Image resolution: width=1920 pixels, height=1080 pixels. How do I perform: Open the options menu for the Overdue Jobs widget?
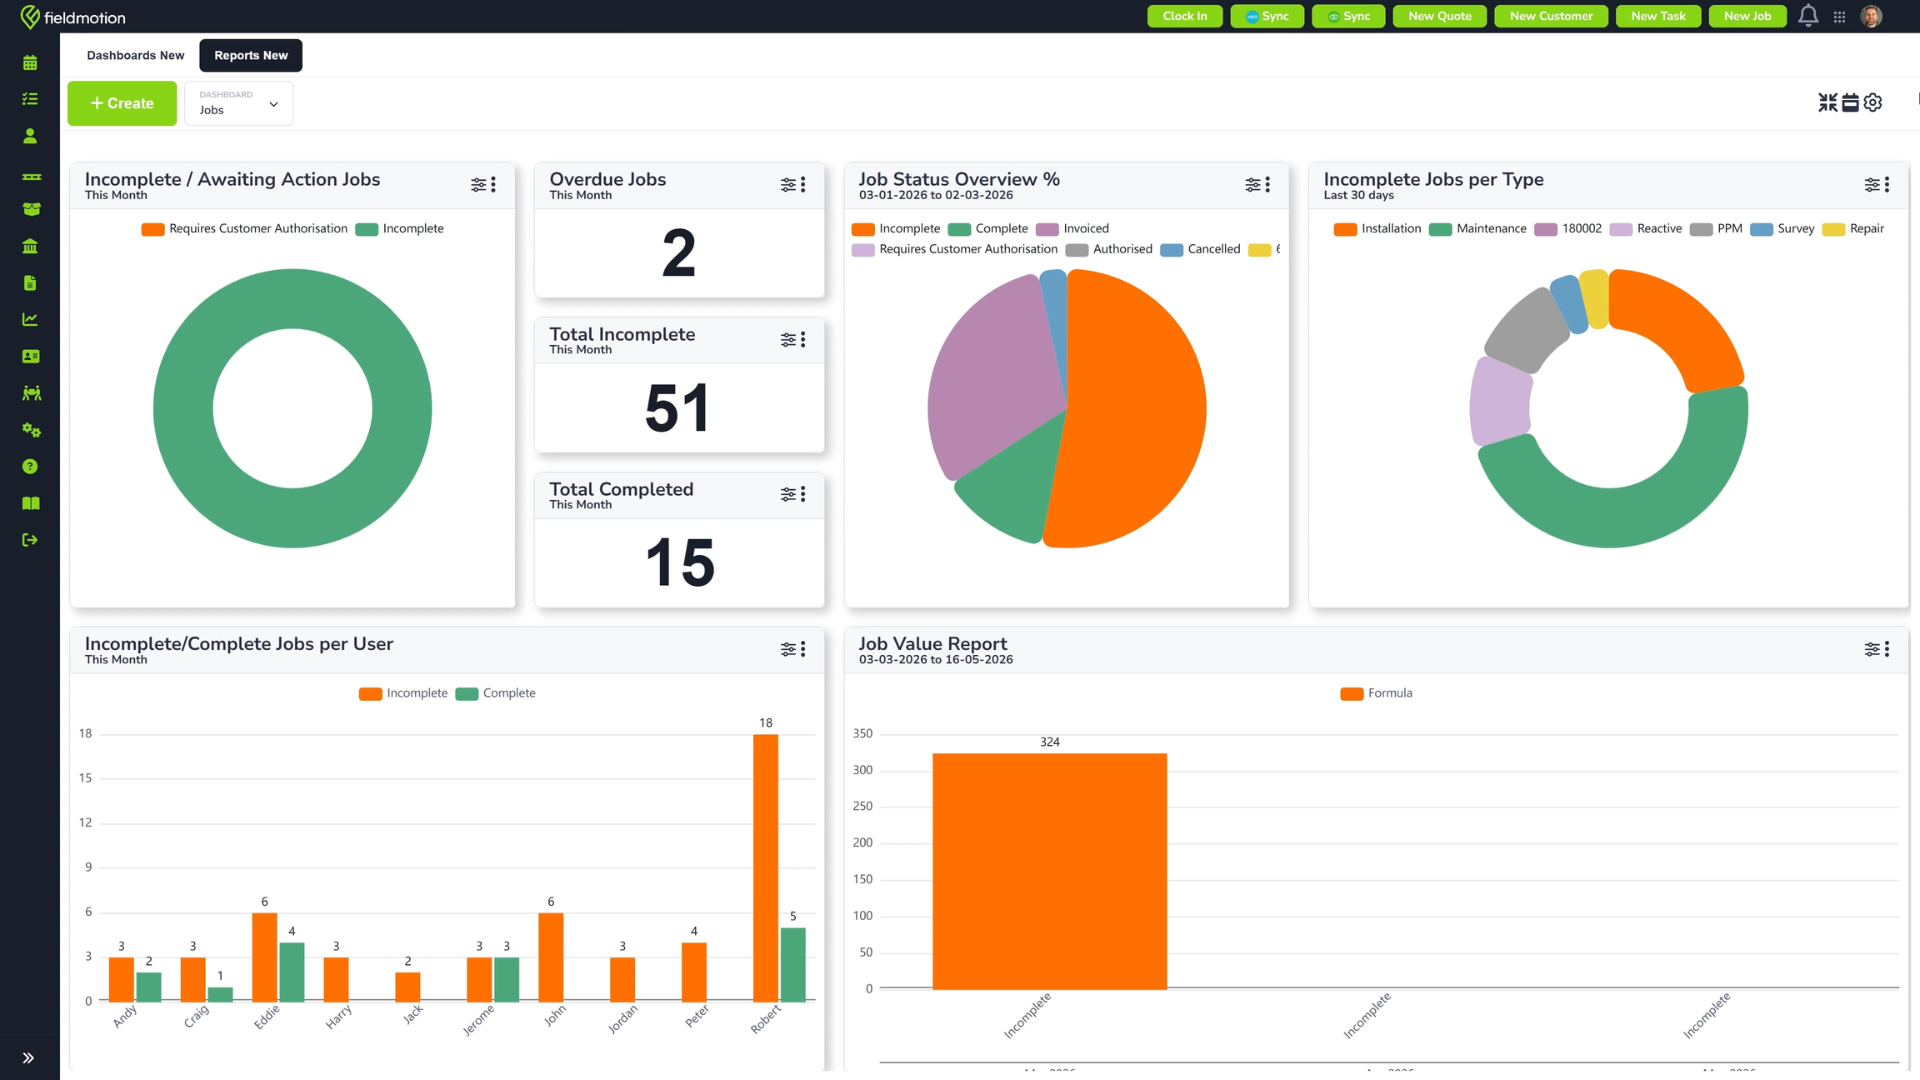click(x=803, y=185)
